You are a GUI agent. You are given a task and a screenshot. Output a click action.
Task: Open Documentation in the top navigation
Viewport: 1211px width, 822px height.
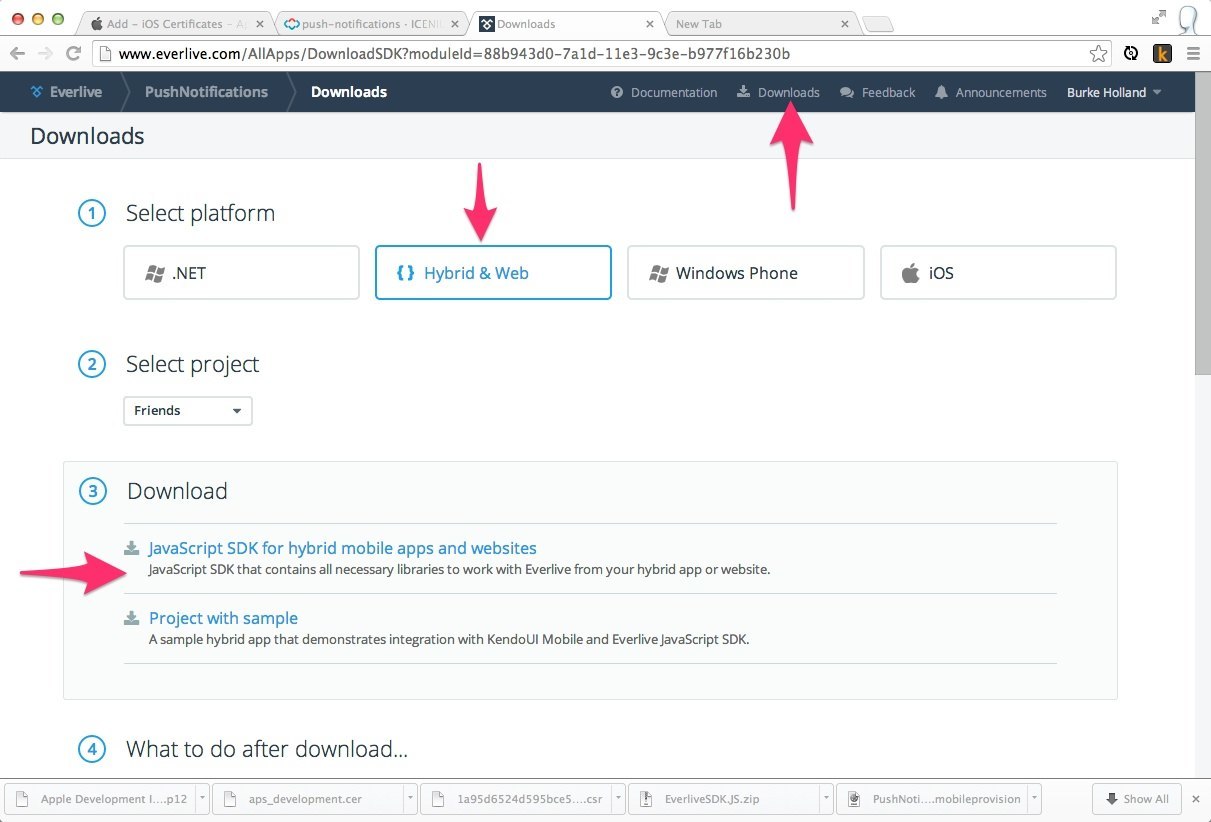click(x=664, y=92)
